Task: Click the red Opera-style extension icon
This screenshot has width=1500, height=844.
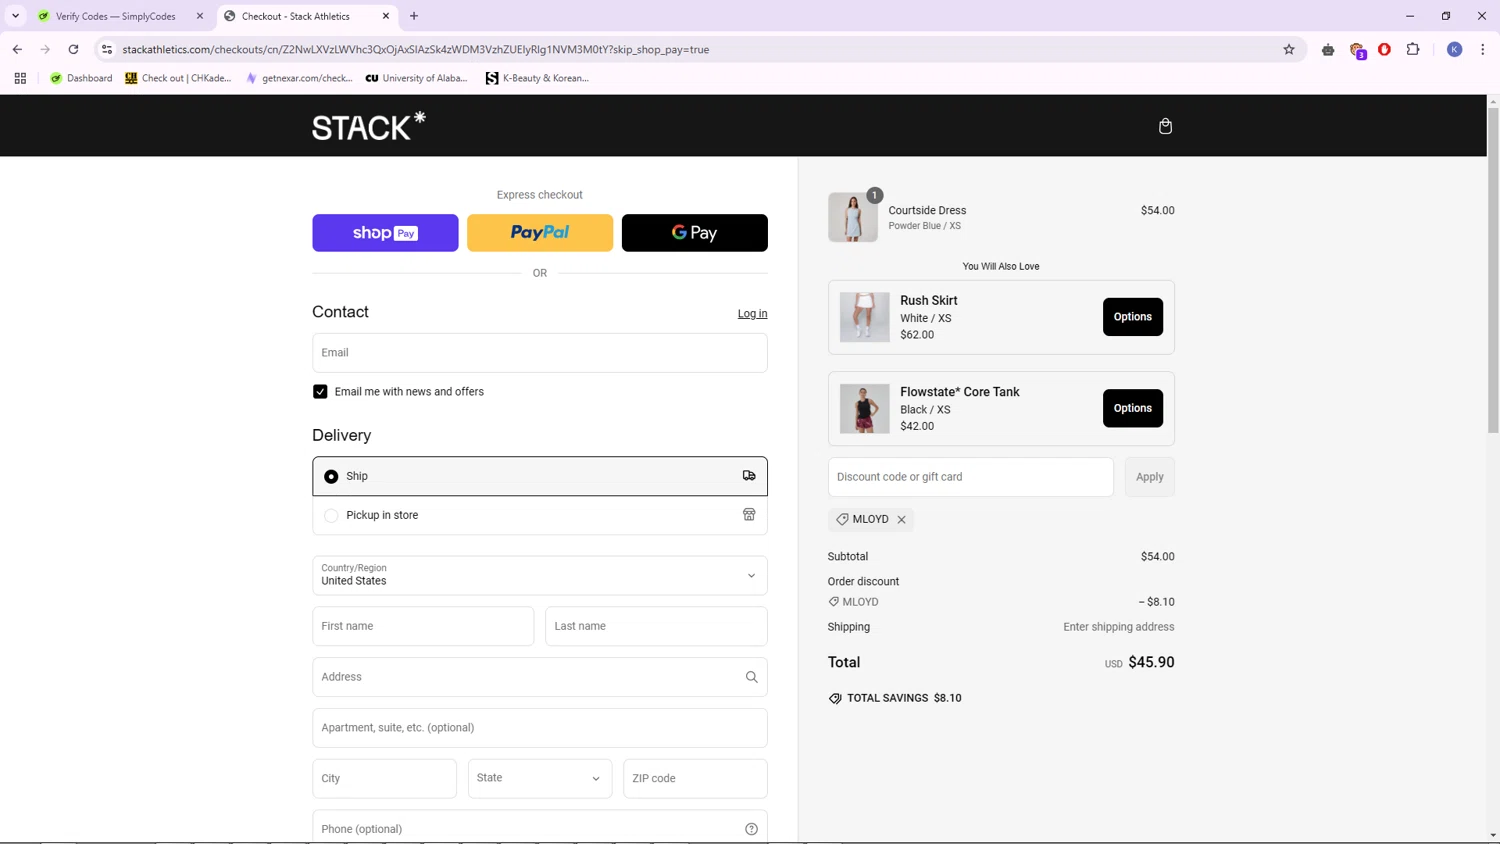Action: click(x=1384, y=49)
